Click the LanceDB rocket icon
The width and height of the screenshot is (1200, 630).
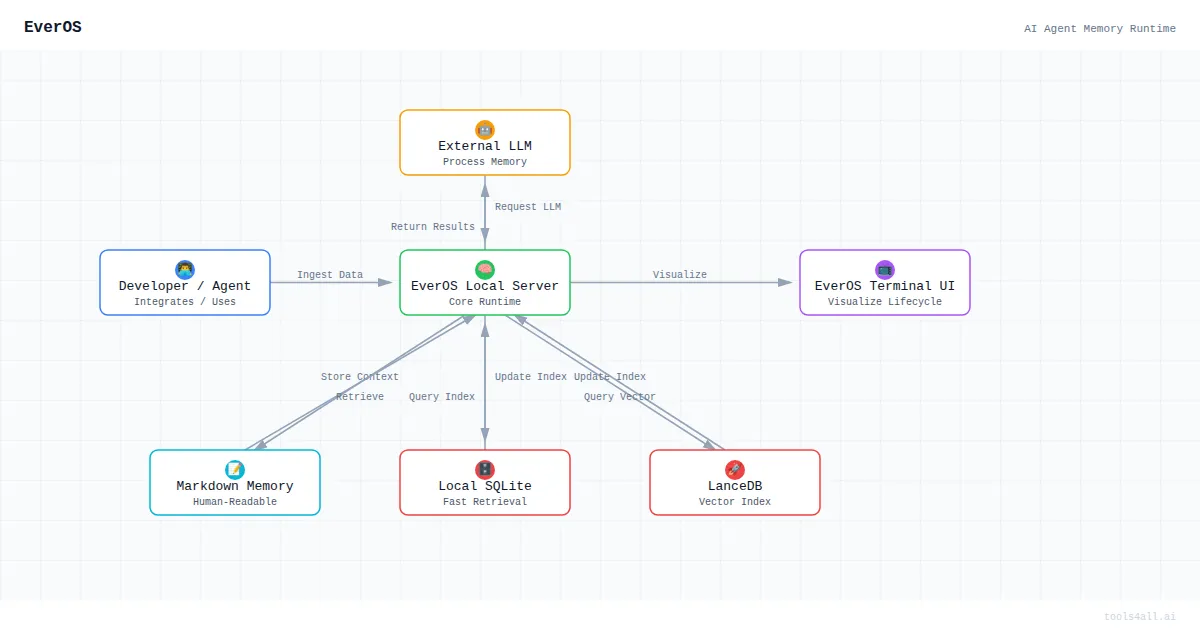(x=735, y=469)
